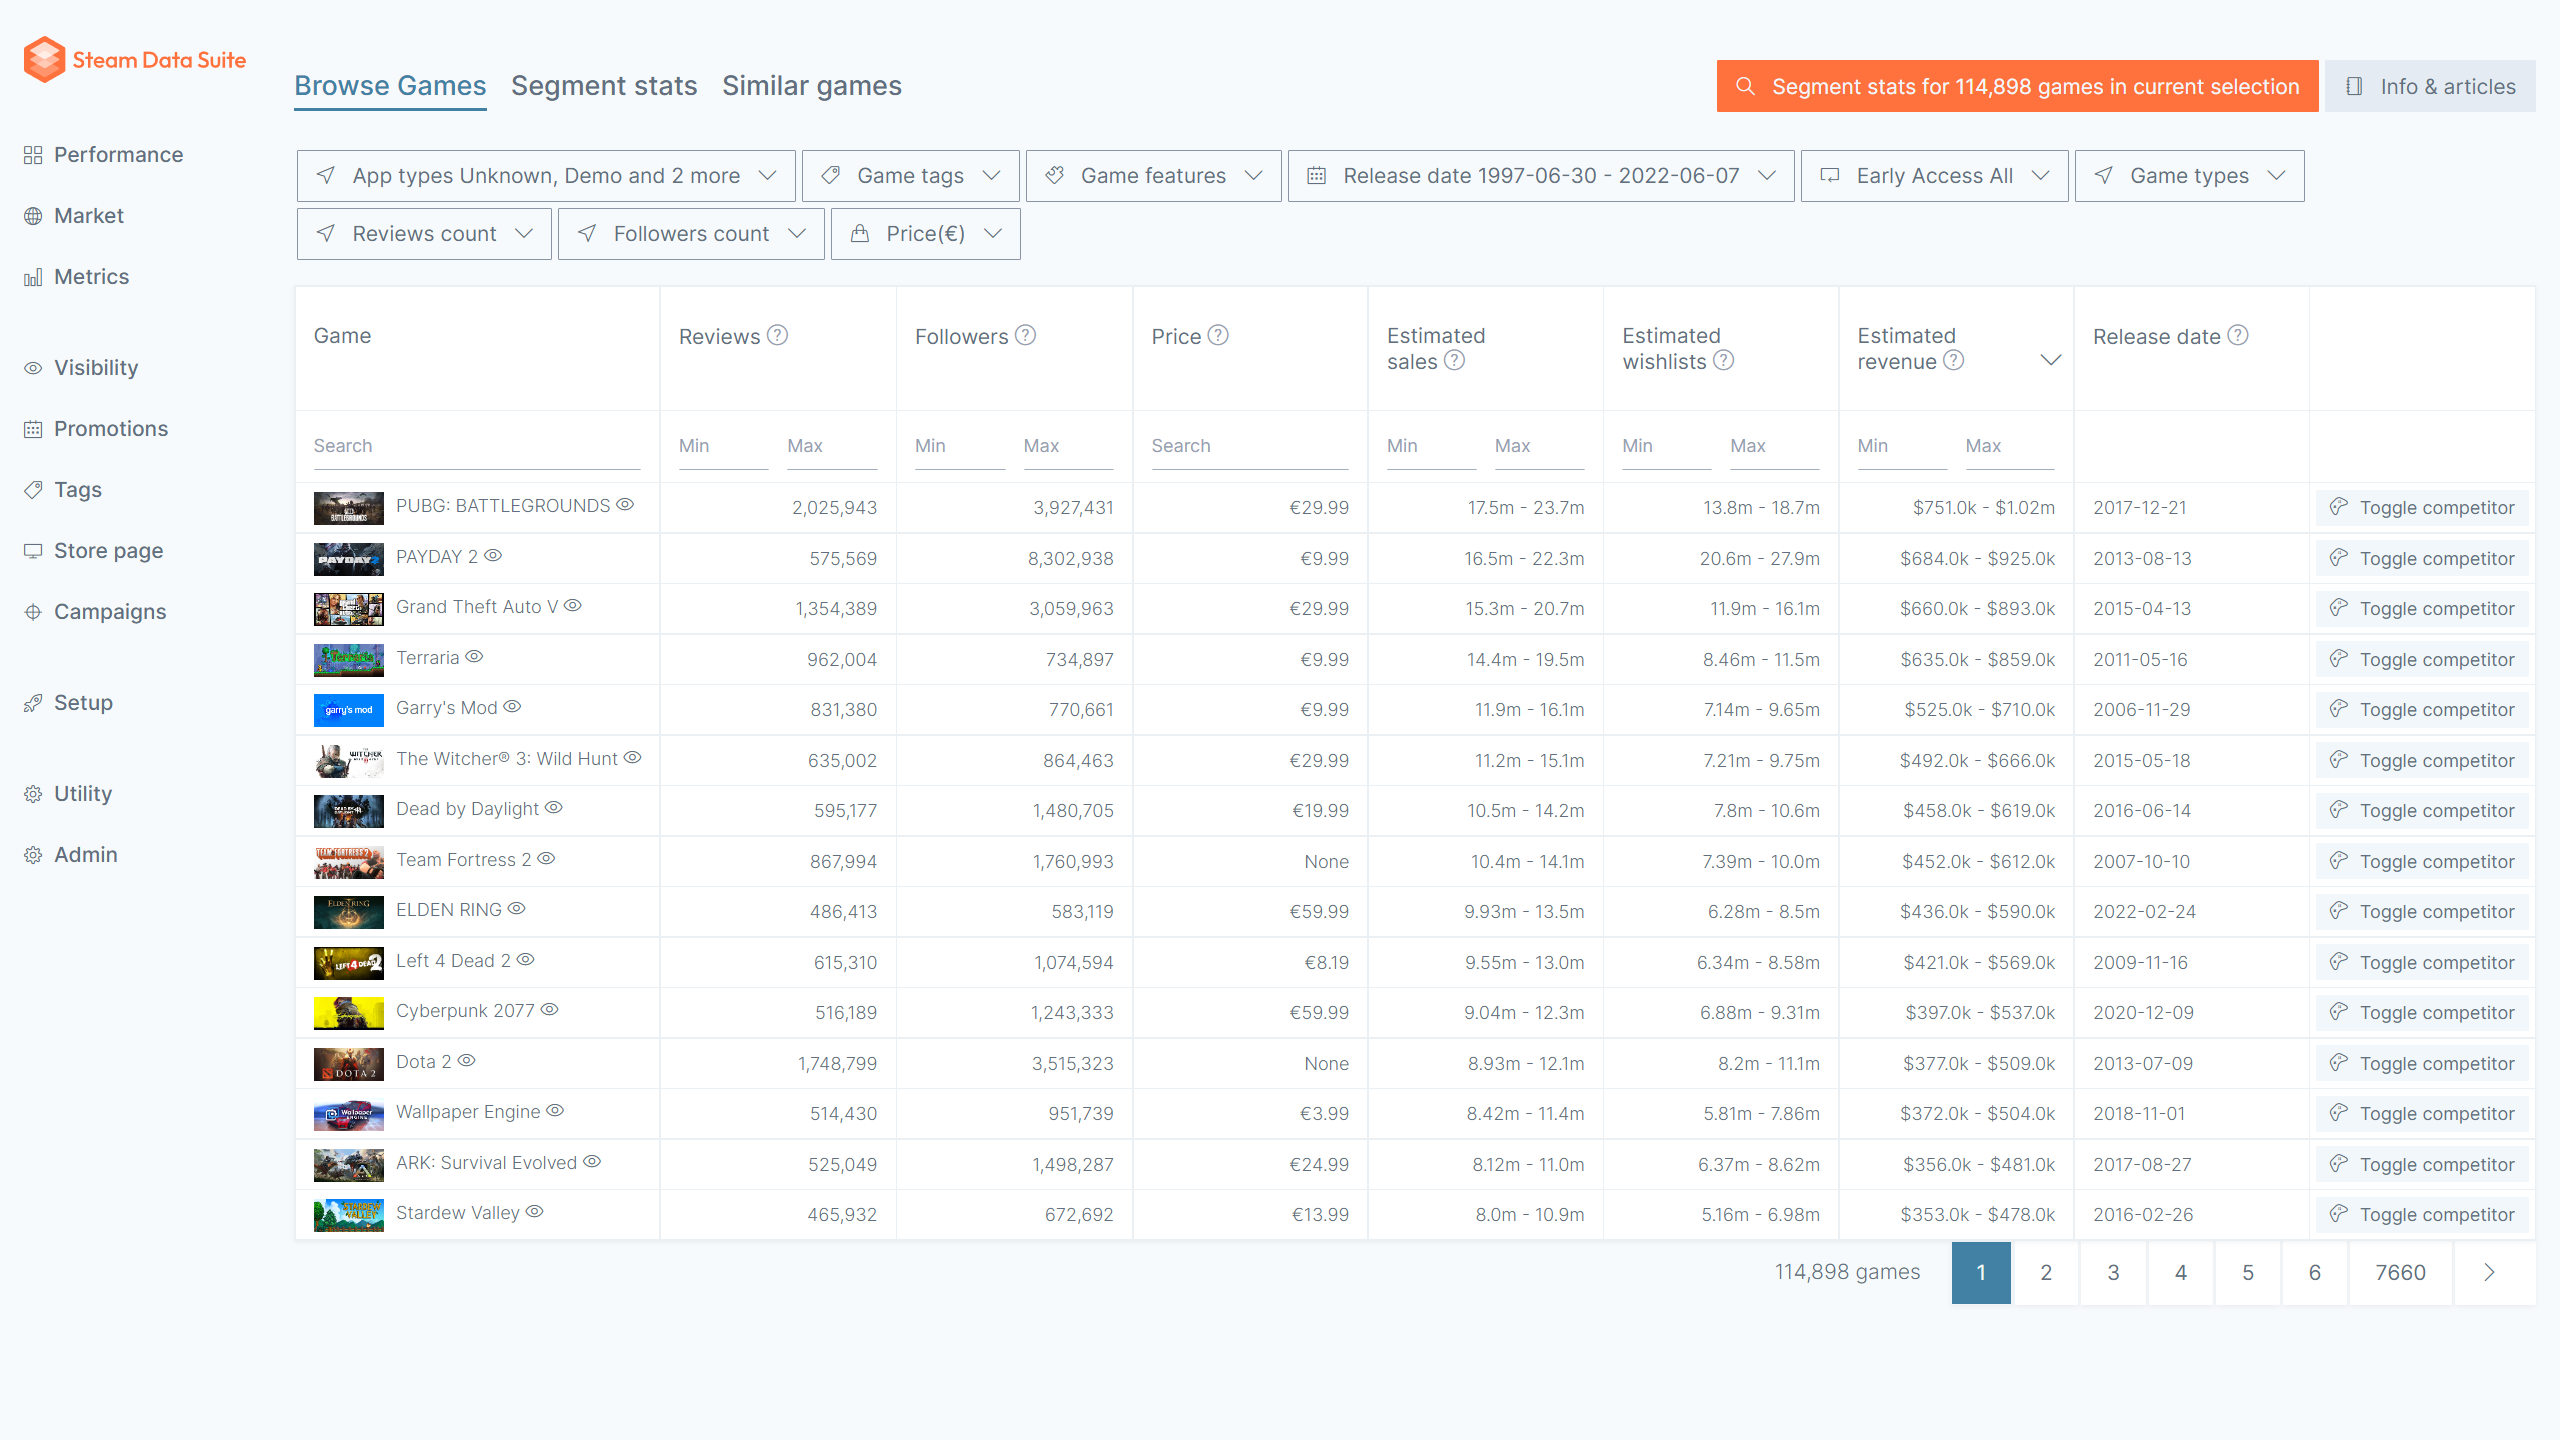Expand the Game features filter dropdown
This screenshot has width=2560, height=1440.
1153,176
